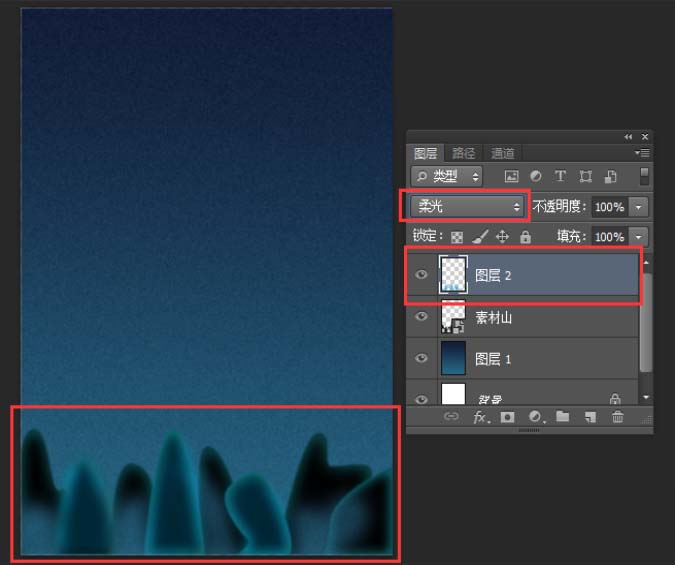This screenshot has width=675, height=565.
Task: Hide the 素材山 layer
Action: (x=421, y=317)
